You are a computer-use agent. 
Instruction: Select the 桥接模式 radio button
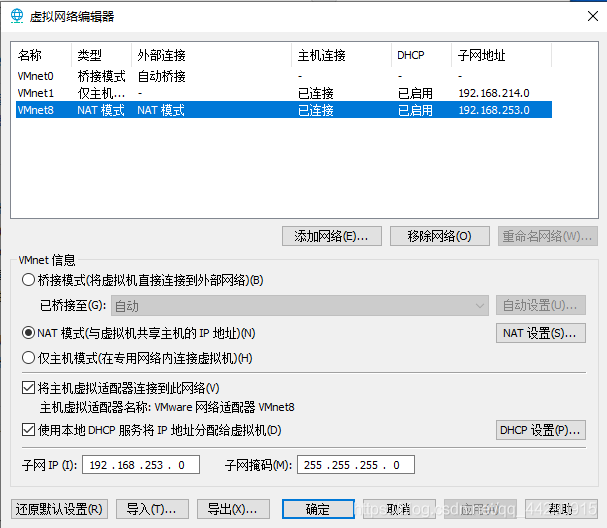point(28,280)
